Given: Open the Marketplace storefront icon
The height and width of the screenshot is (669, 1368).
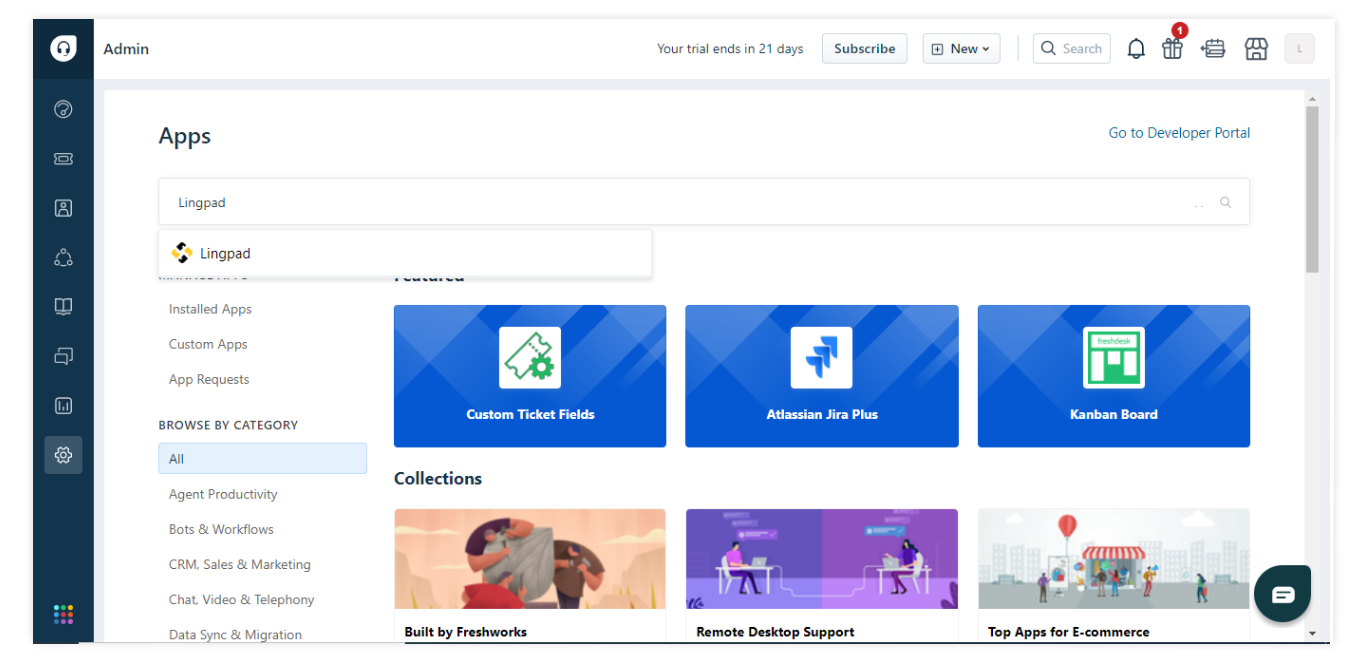Looking at the screenshot, I should pyautogui.click(x=1256, y=48).
